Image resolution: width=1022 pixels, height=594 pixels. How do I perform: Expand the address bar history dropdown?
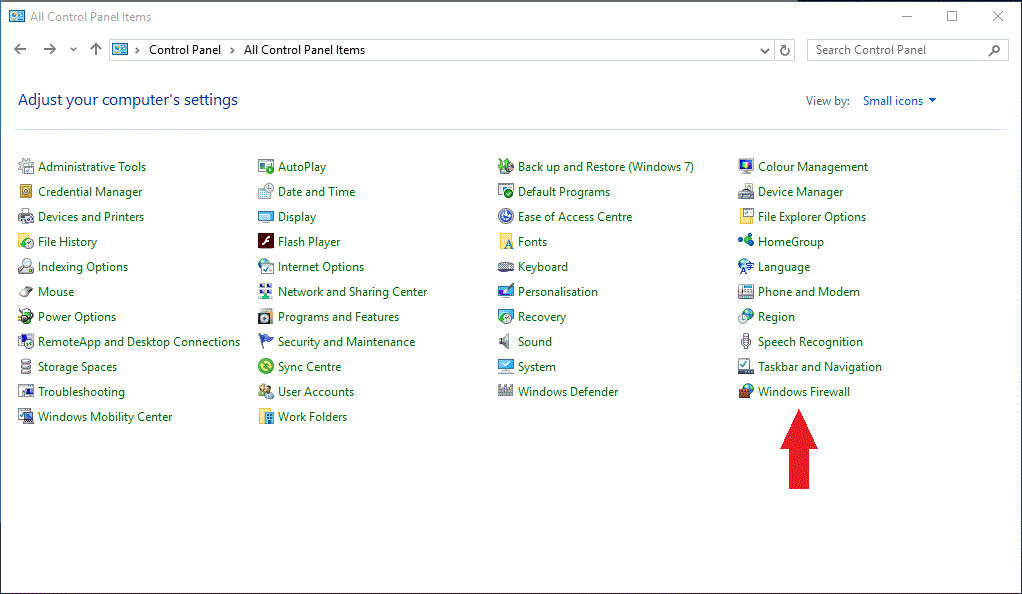(765, 50)
